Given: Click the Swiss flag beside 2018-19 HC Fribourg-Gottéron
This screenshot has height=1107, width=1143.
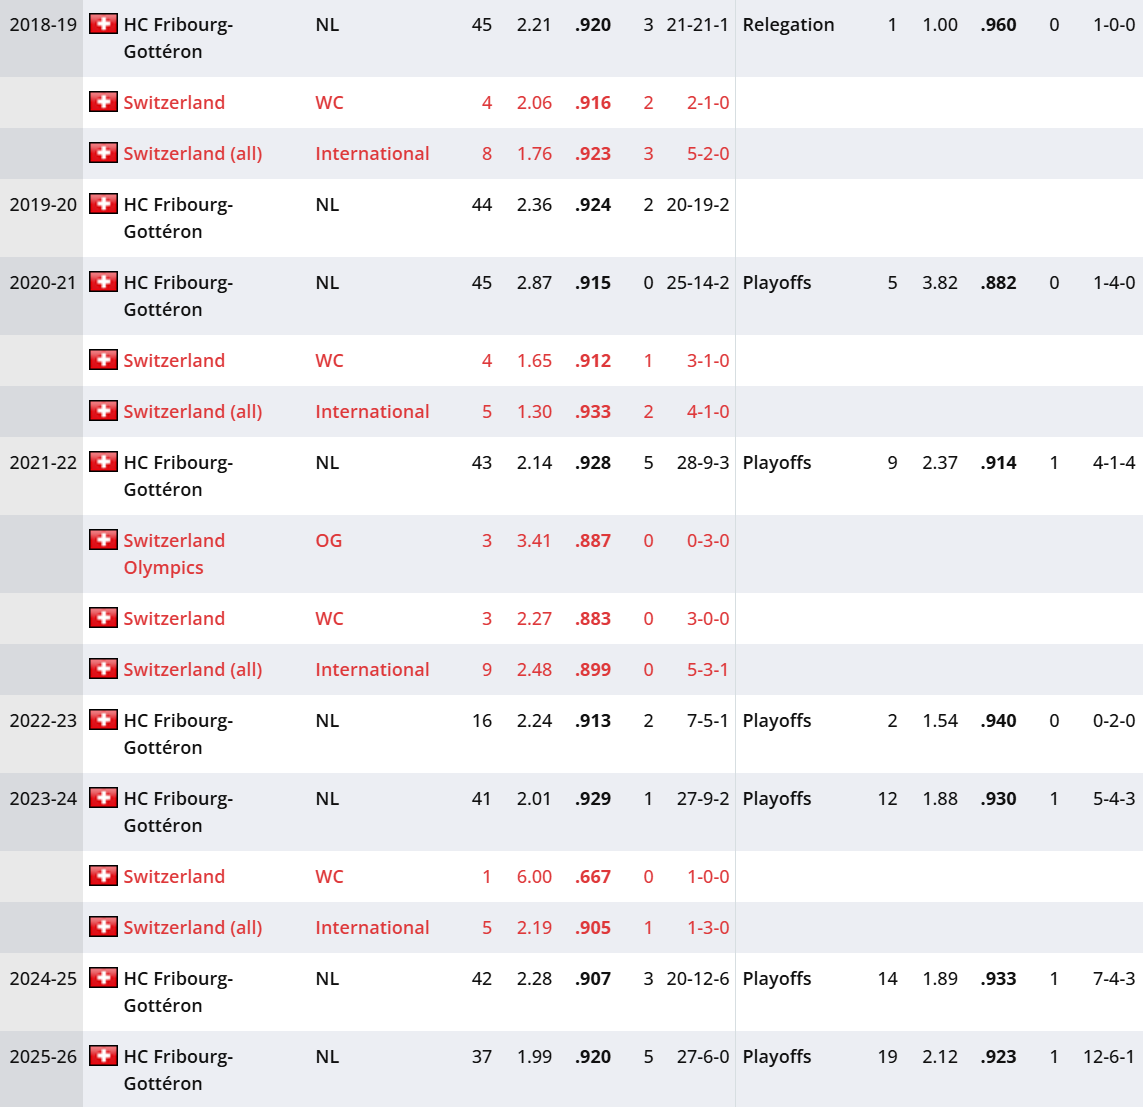Looking at the screenshot, I should (x=103, y=24).
